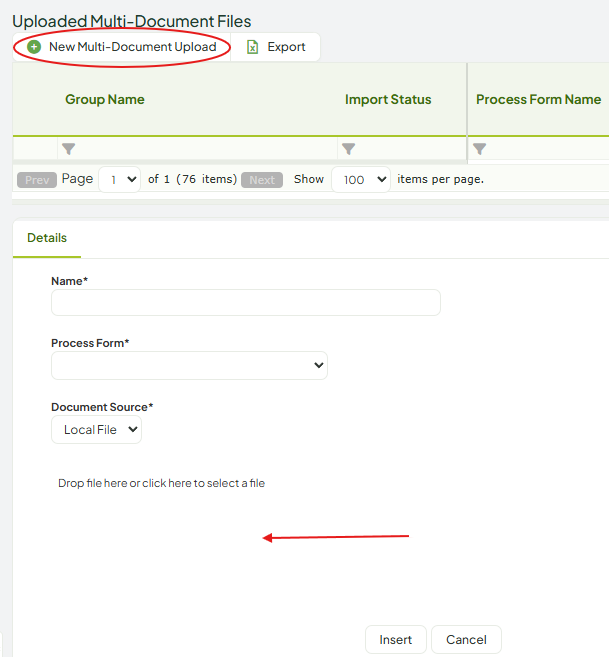Sort by Process Form Name column header
Viewport: 609px width, 657px height.
pyautogui.click(x=539, y=100)
